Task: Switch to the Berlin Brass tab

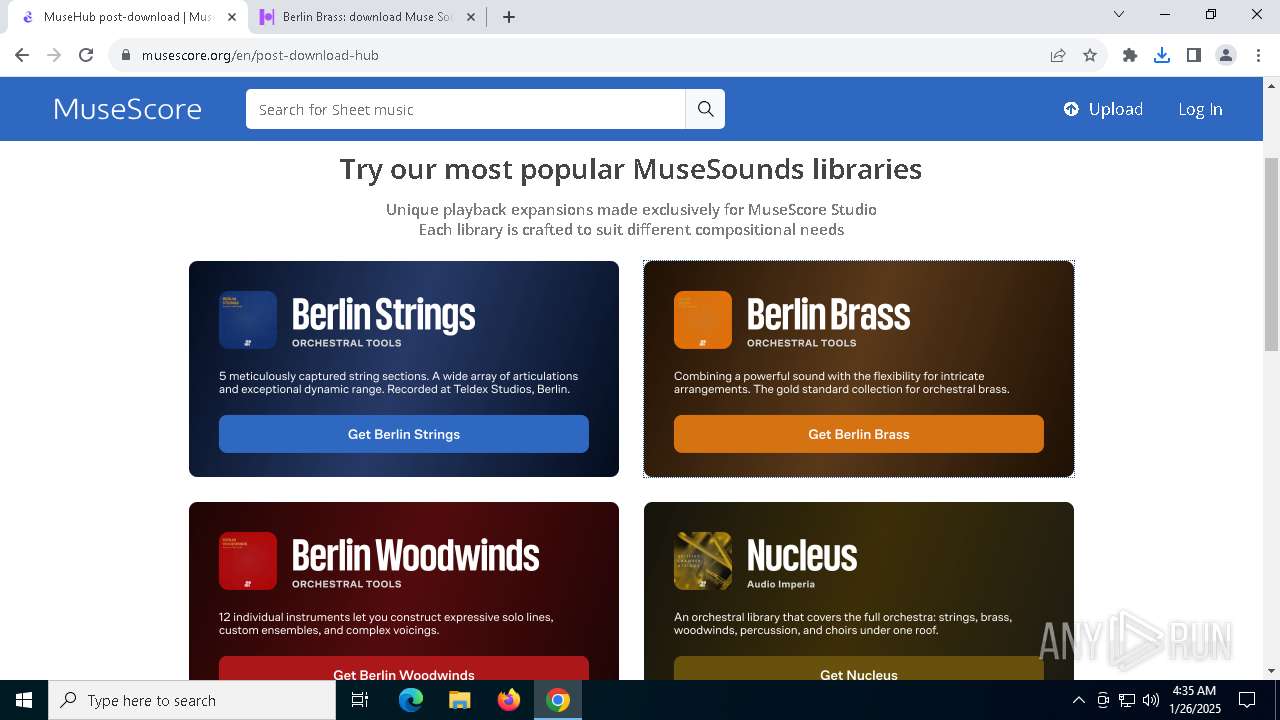Action: pyautogui.click(x=367, y=17)
